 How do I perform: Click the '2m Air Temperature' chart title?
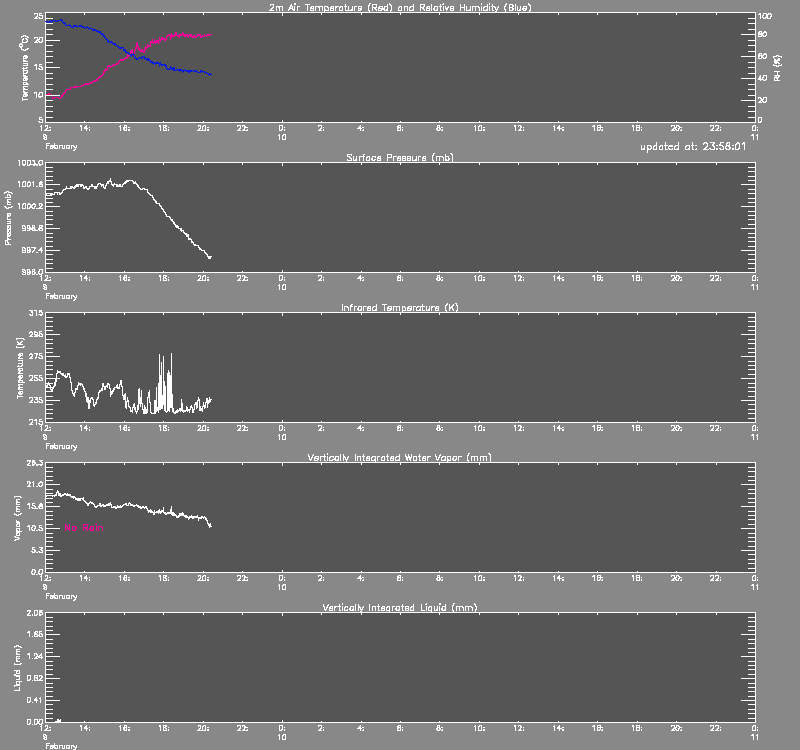399,7
